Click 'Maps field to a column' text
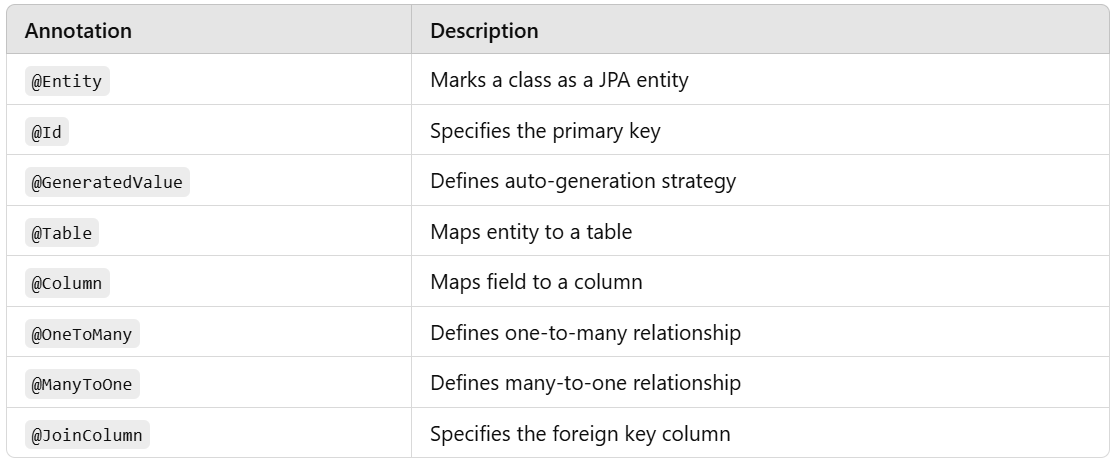The height and width of the screenshot is (460, 1114). click(536, 282)
